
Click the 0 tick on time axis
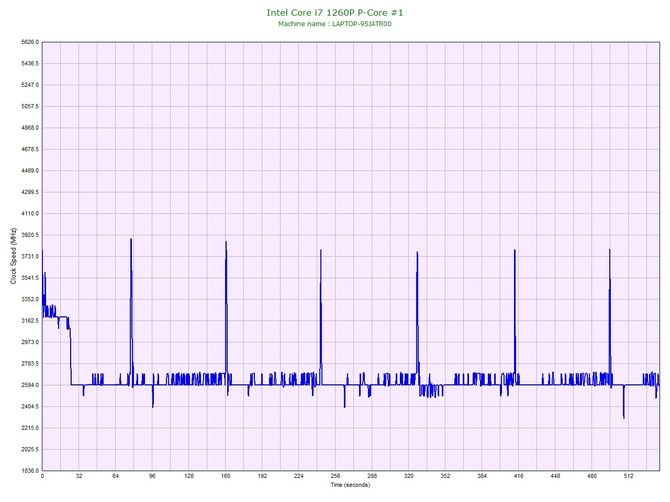click(x=42, y=476)
